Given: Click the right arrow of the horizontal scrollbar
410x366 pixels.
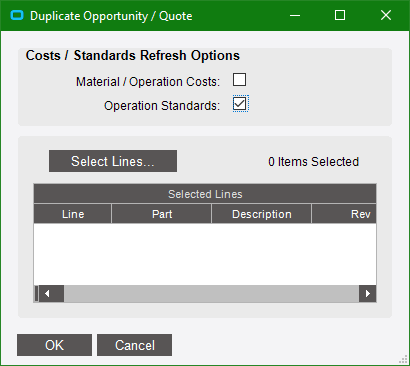Looking at the screenshot, I should pyautogui.click(x=368, y=294).
